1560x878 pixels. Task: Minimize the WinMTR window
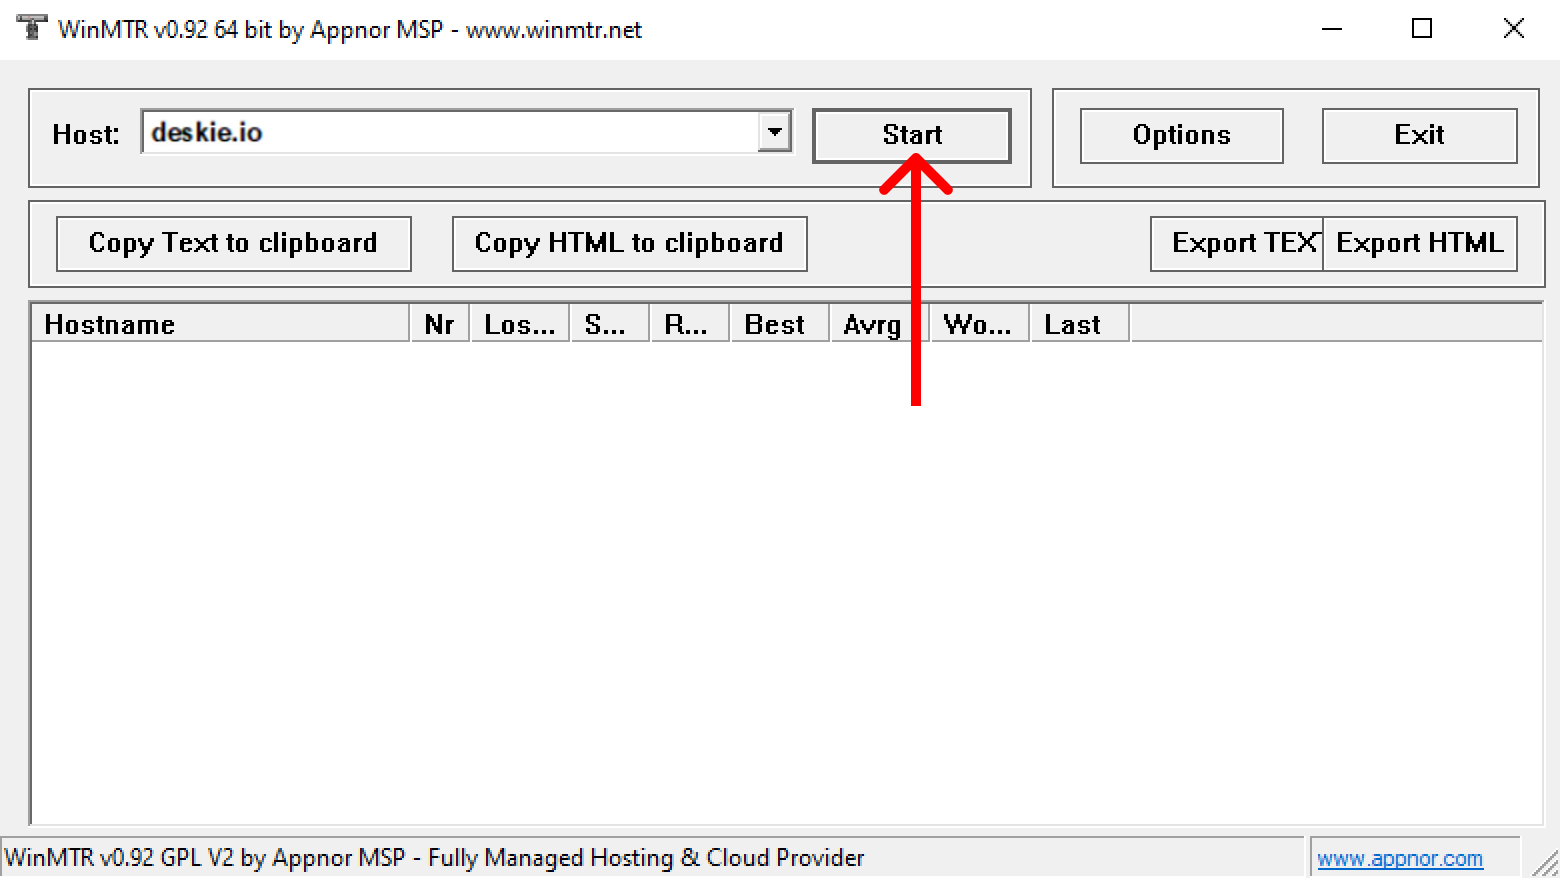pyautogui.click(x=1332, y=29)
